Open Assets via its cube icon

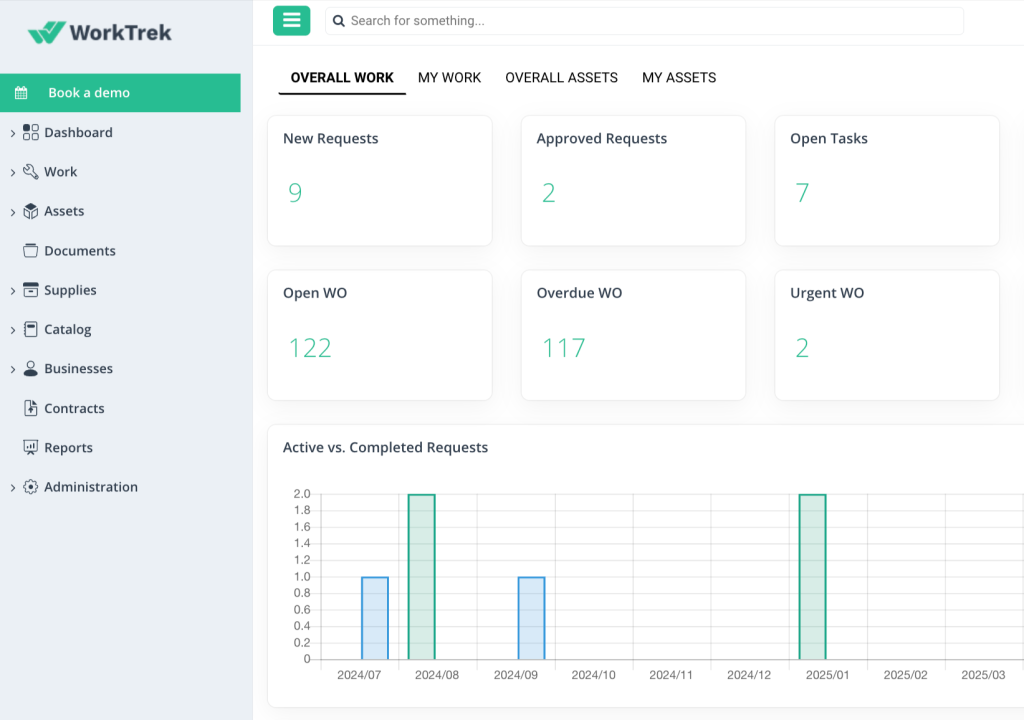point(31,211)
